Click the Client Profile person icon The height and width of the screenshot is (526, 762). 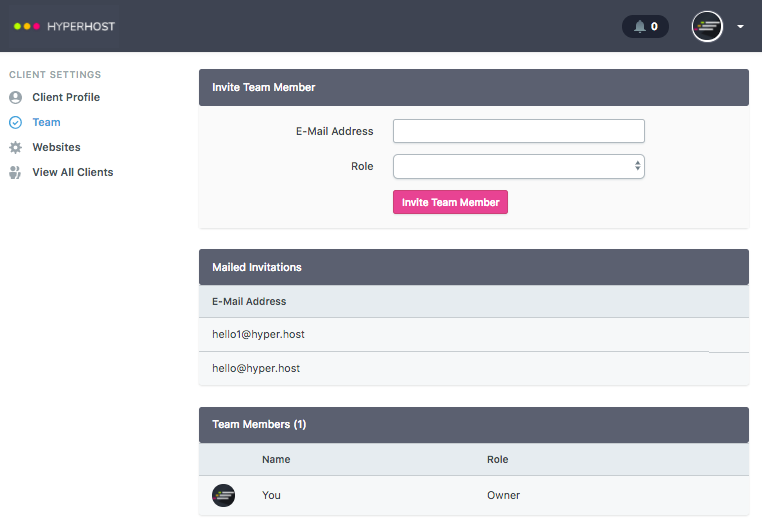(16, 97)
